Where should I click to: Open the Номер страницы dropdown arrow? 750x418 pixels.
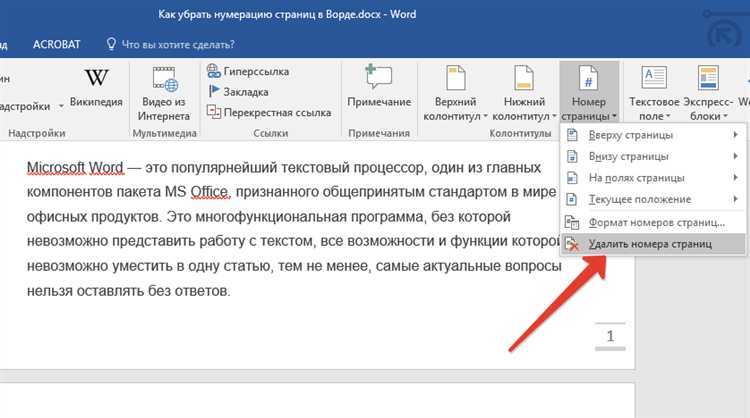pos(614,116)
